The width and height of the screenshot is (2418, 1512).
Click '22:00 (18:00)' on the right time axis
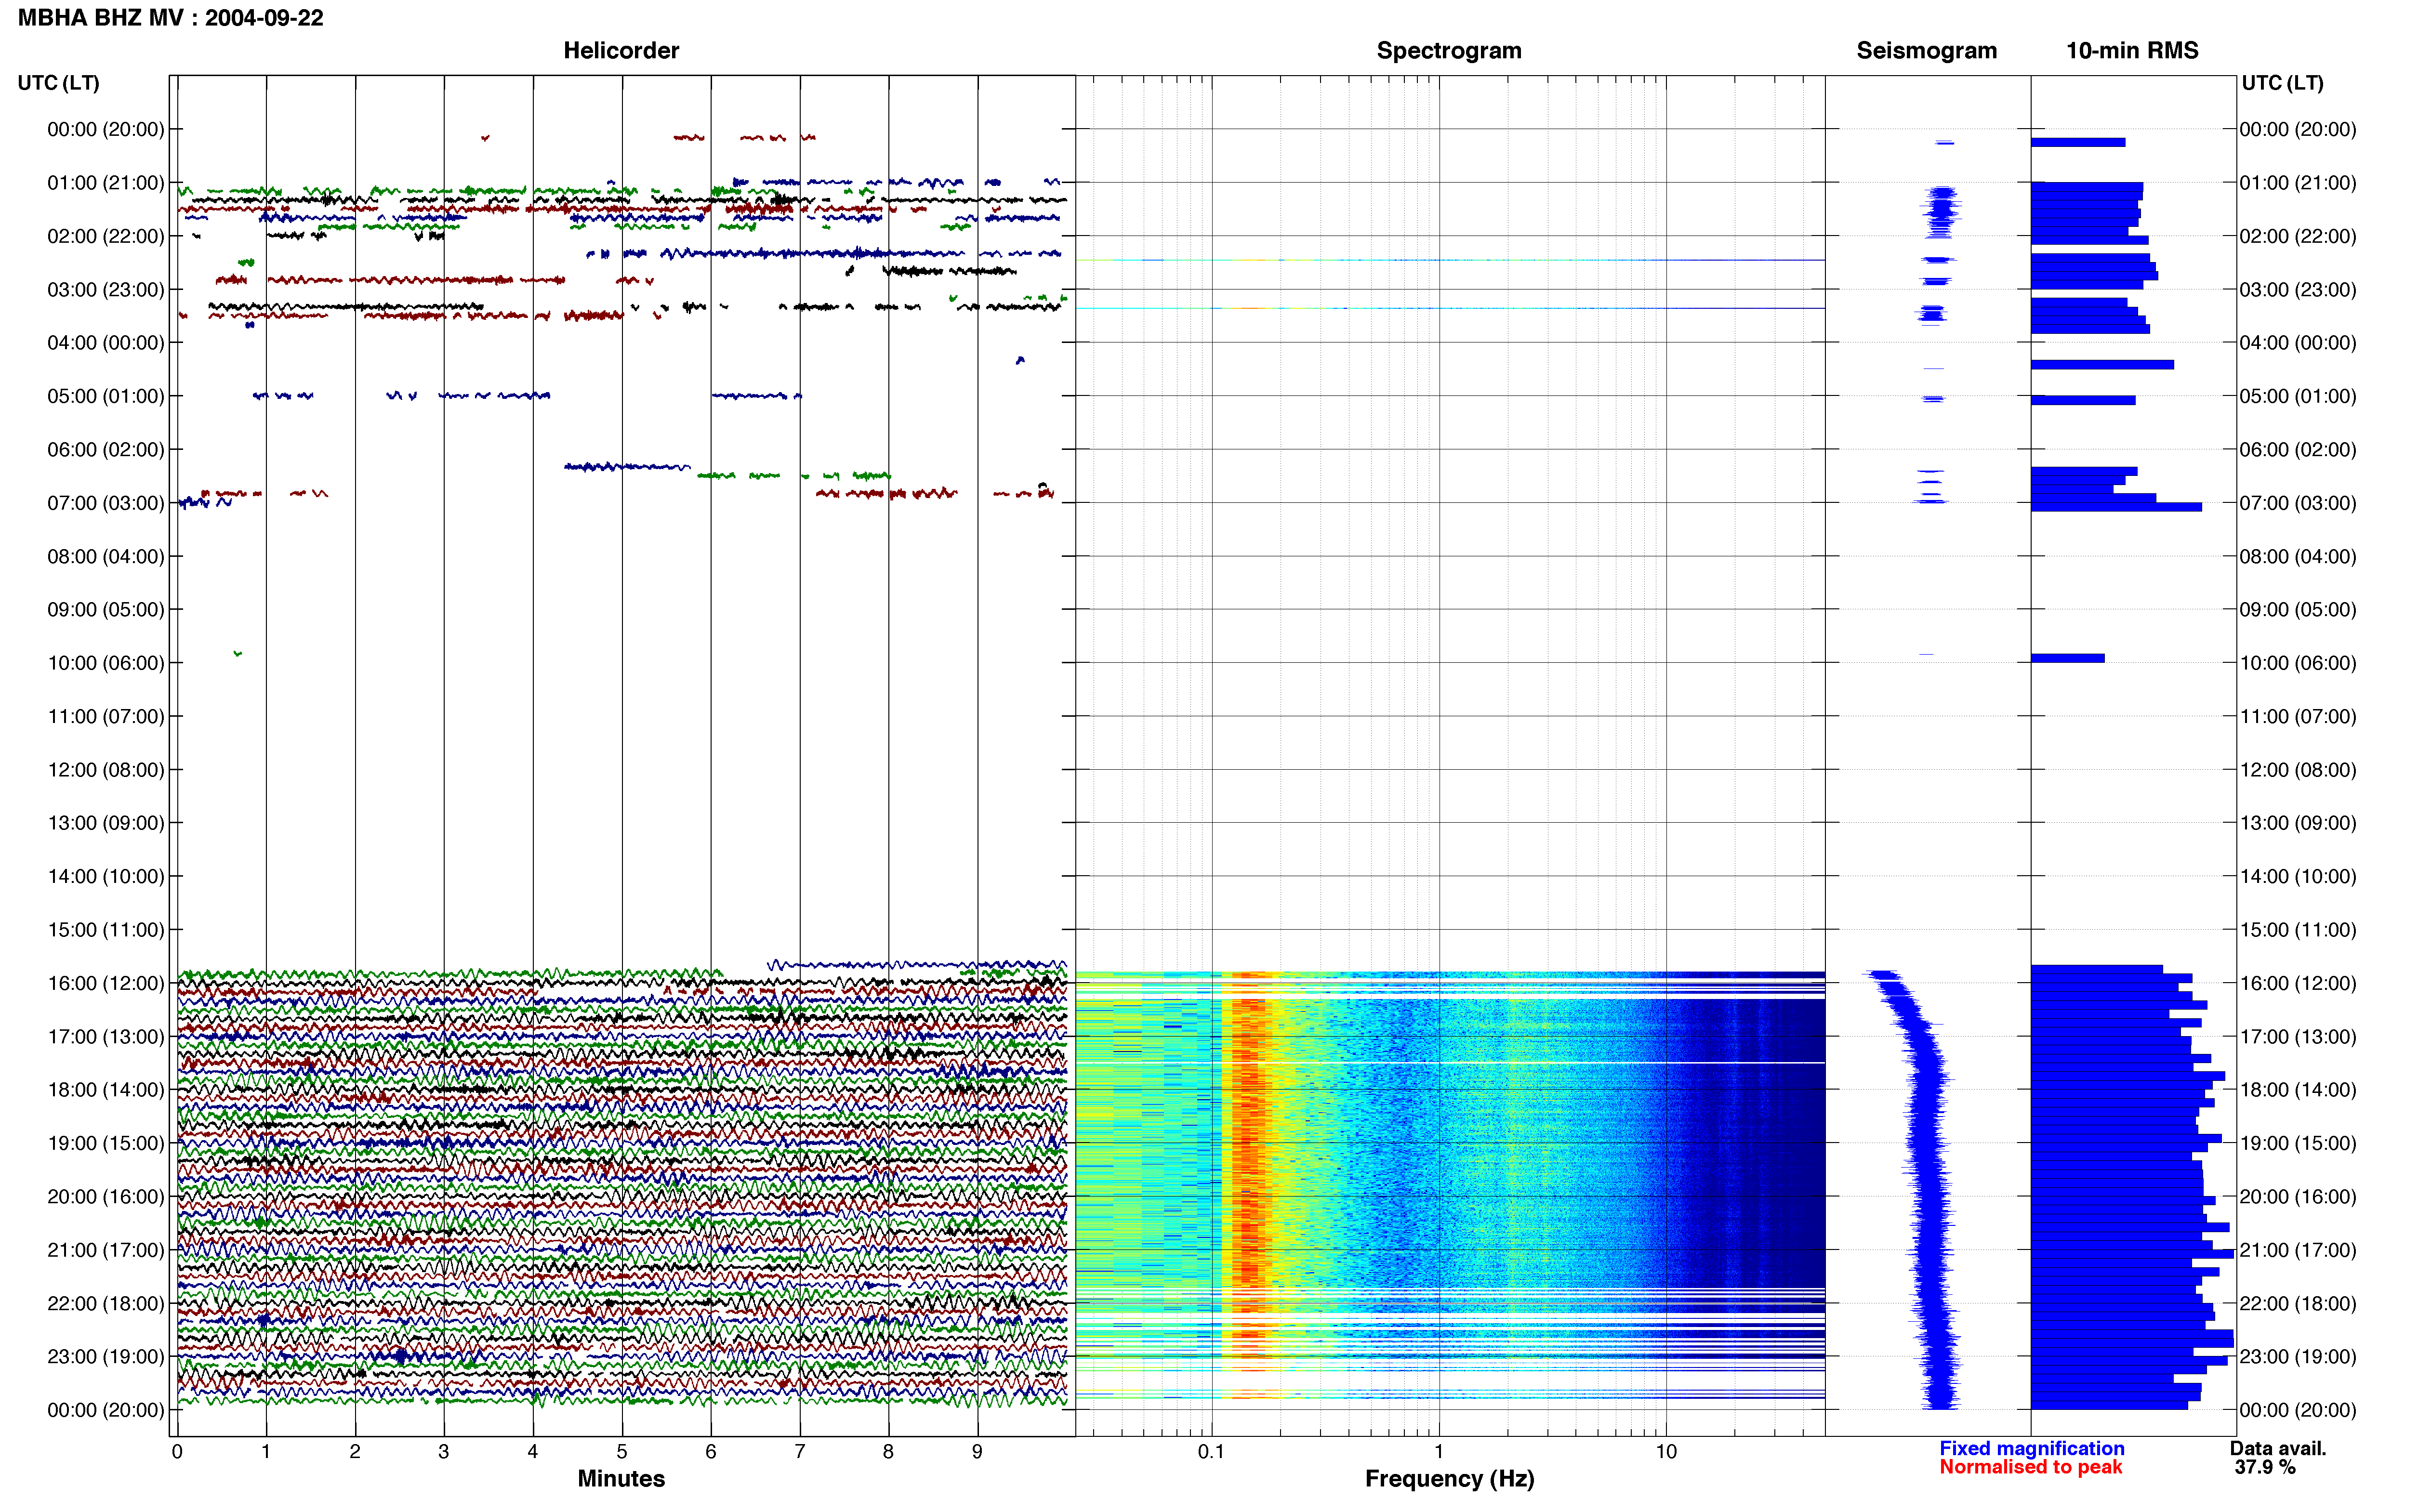2298,1303
